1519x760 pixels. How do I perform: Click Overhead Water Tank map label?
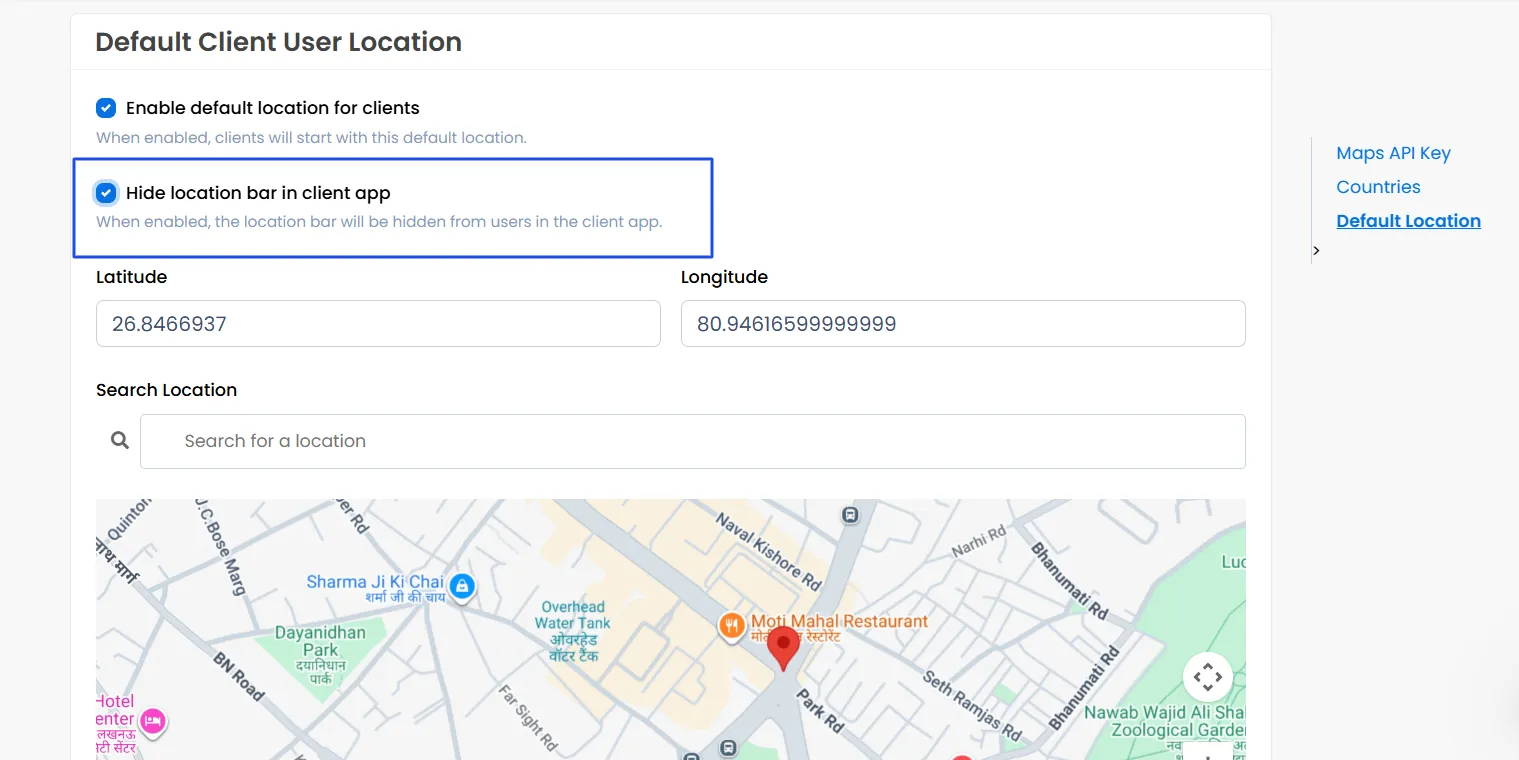pyautogui.click(x=573, y=630)
